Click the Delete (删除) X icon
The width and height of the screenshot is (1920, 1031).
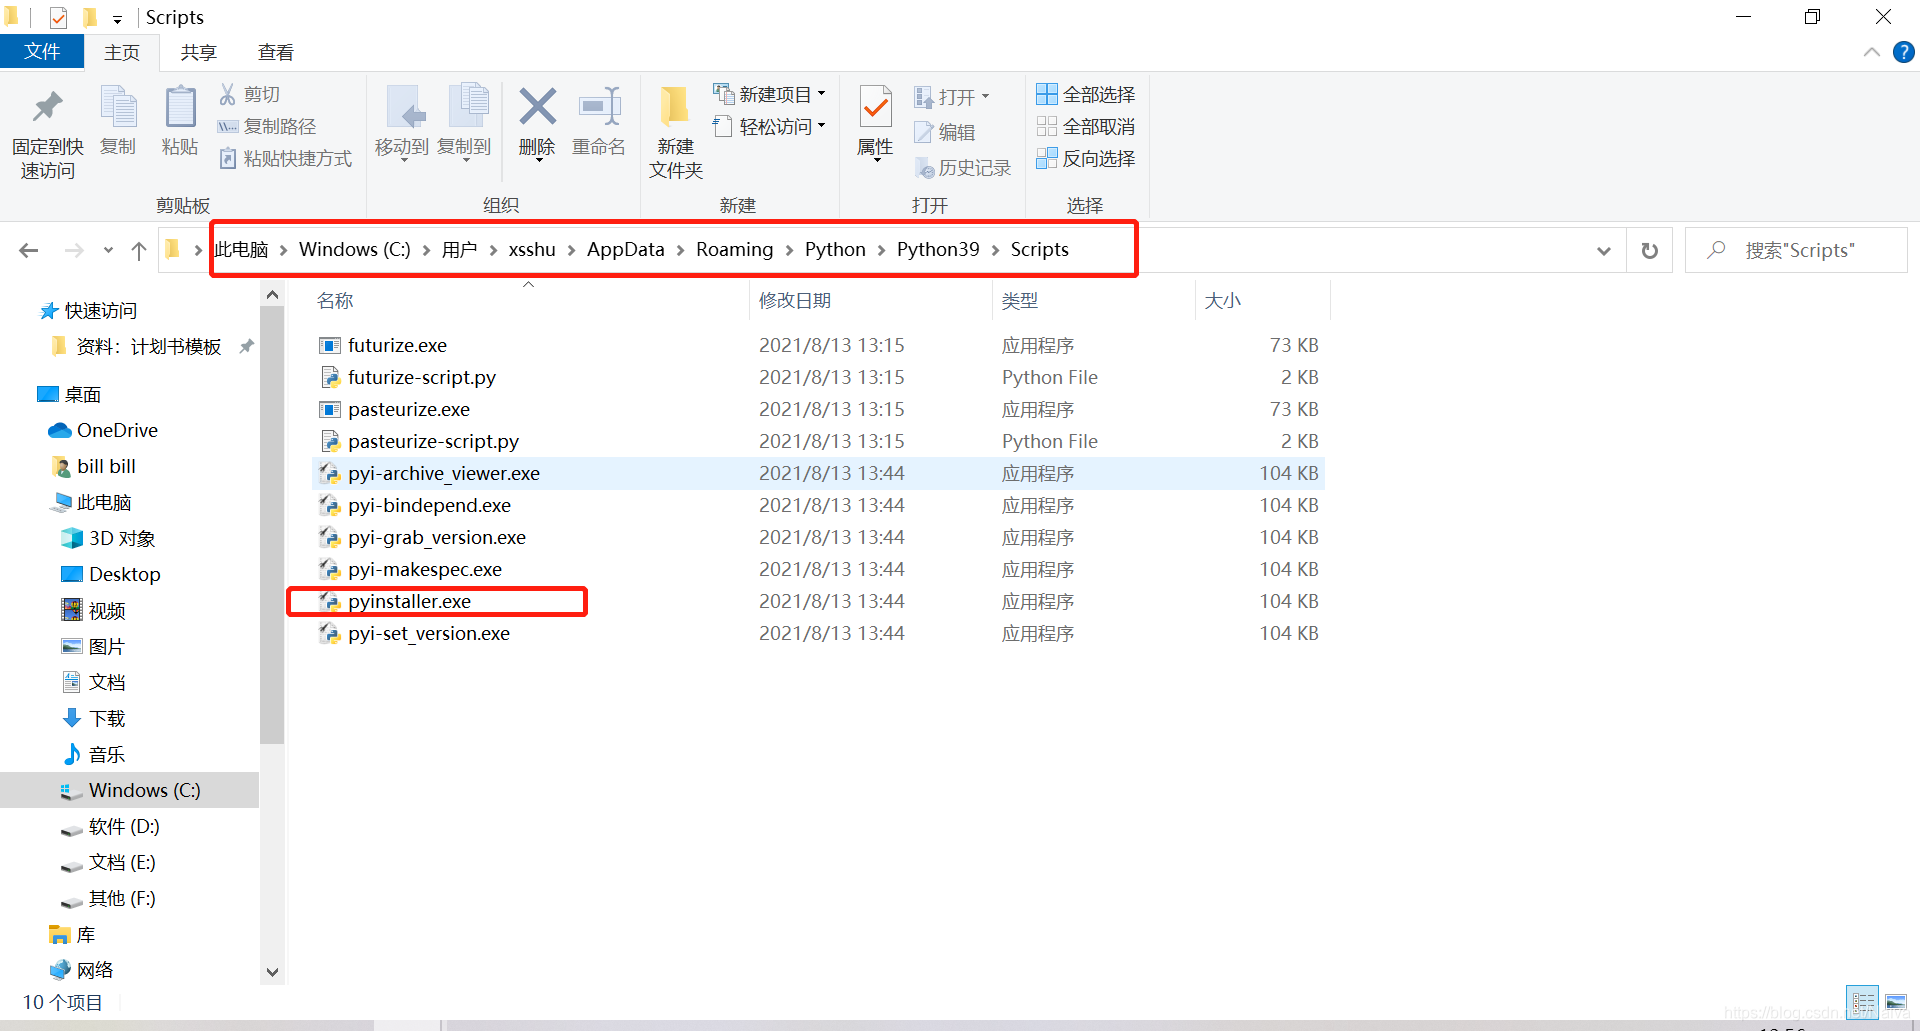point(537,106)
